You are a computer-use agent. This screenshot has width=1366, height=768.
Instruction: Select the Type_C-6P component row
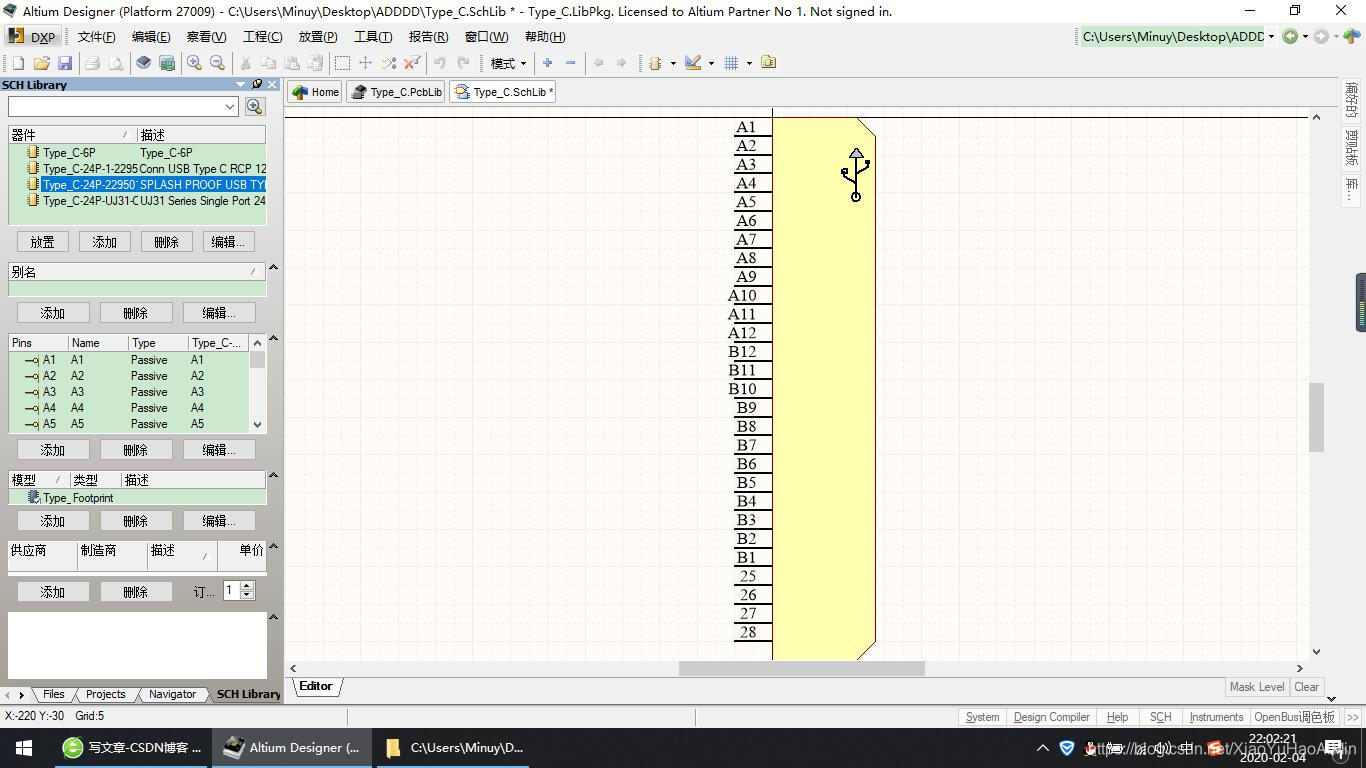pos(138,153)
